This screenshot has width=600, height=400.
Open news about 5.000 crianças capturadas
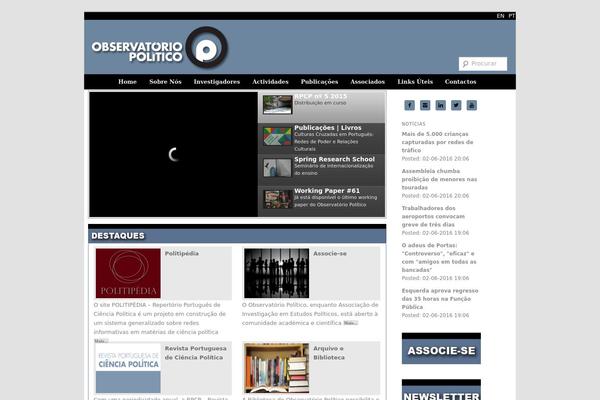pyautogui.click(x=437, y=142)
